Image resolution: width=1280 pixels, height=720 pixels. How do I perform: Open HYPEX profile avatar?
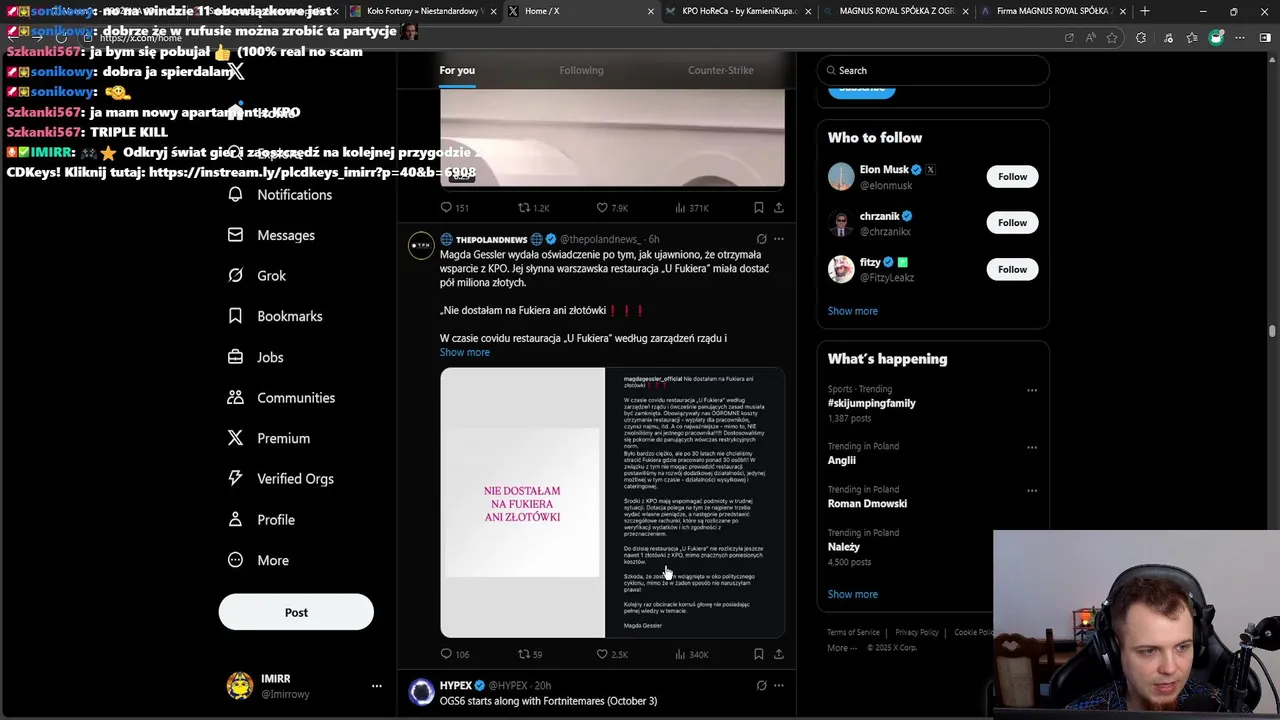click(421, 691)
